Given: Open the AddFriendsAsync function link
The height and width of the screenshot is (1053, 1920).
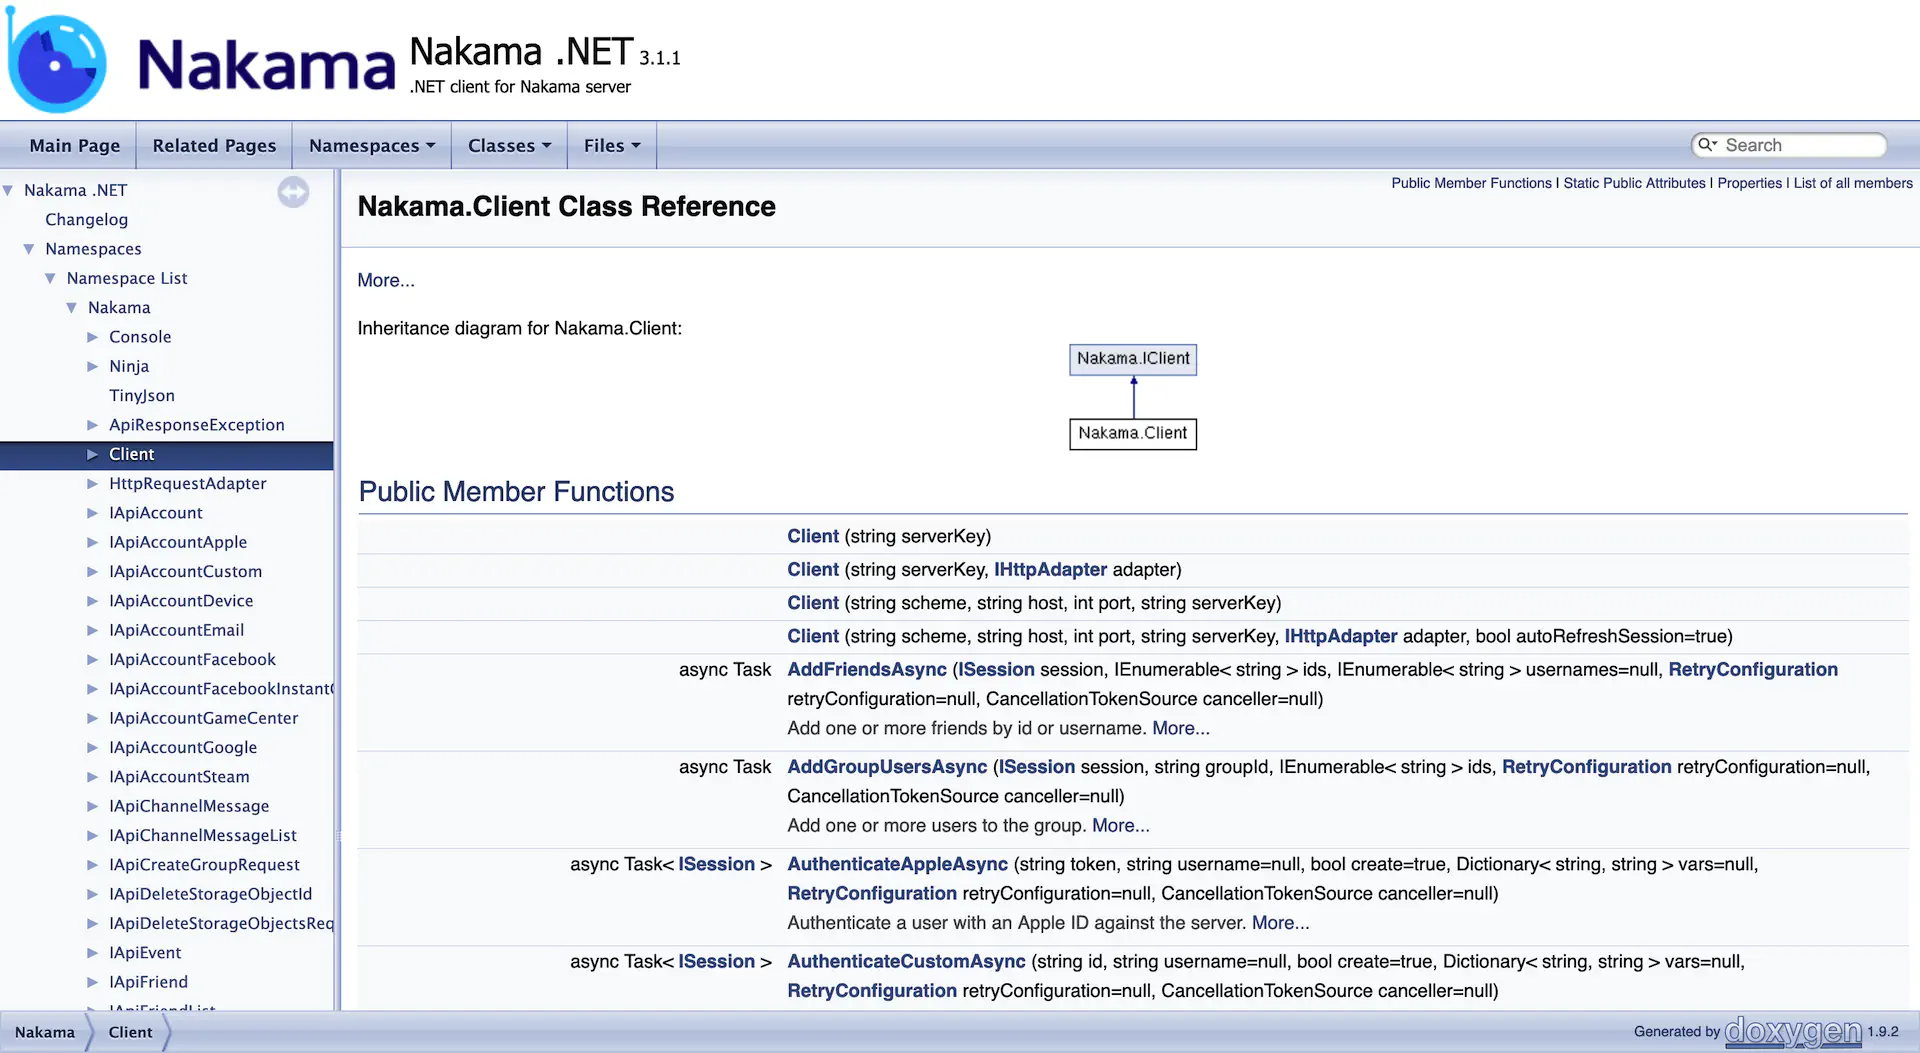Looking at the screenshot, I should pos(867,670).
